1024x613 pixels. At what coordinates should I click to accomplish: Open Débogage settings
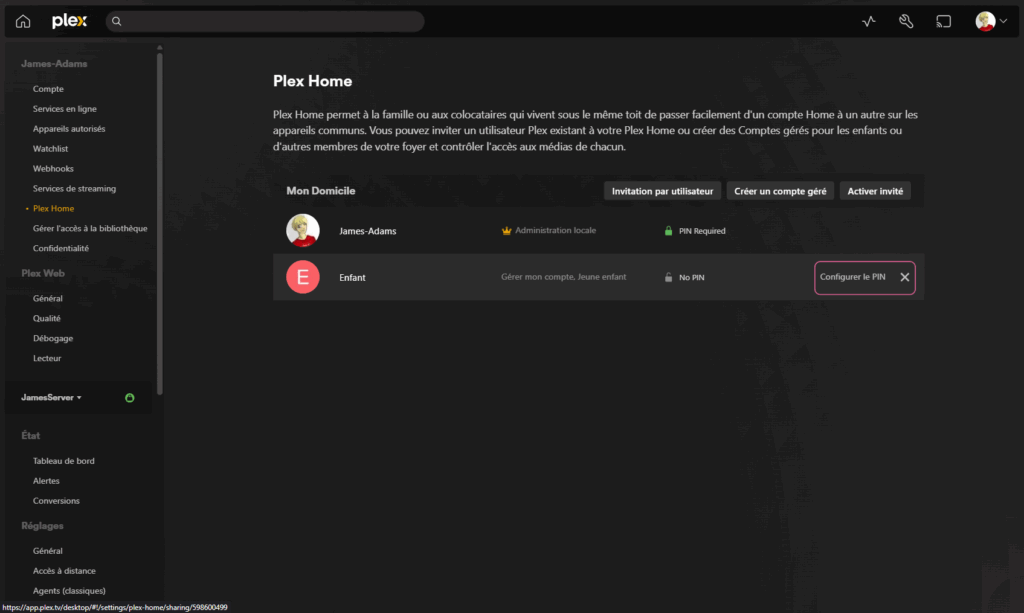(x=53, y=338)
